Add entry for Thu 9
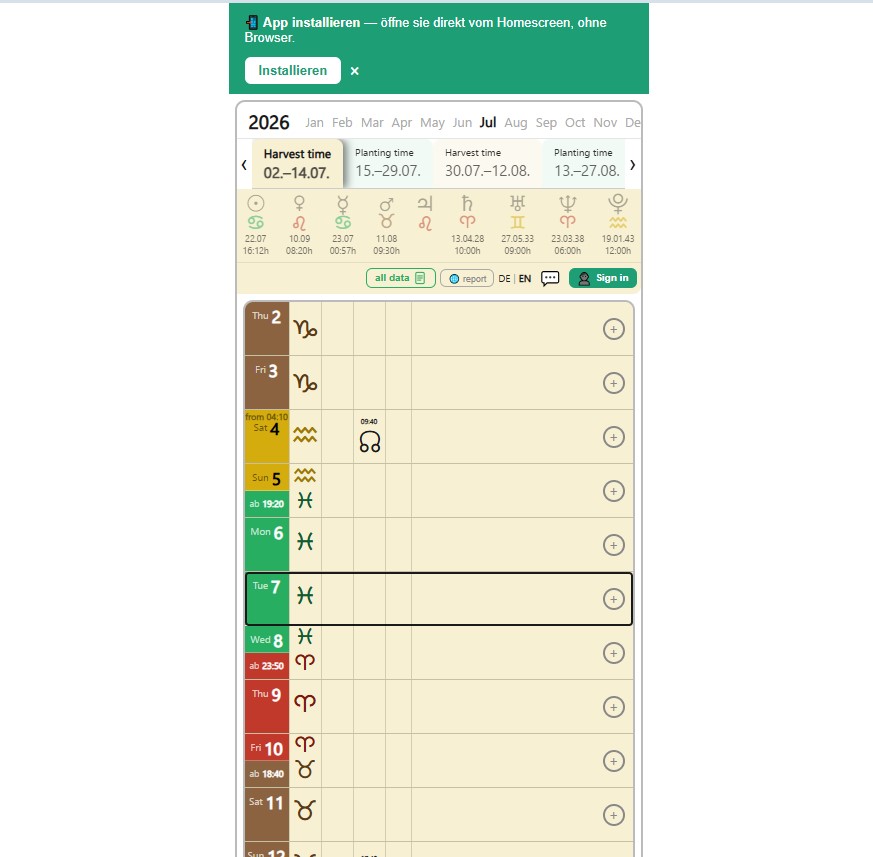Viewport: 873px width, 857px height. [614, 707]
